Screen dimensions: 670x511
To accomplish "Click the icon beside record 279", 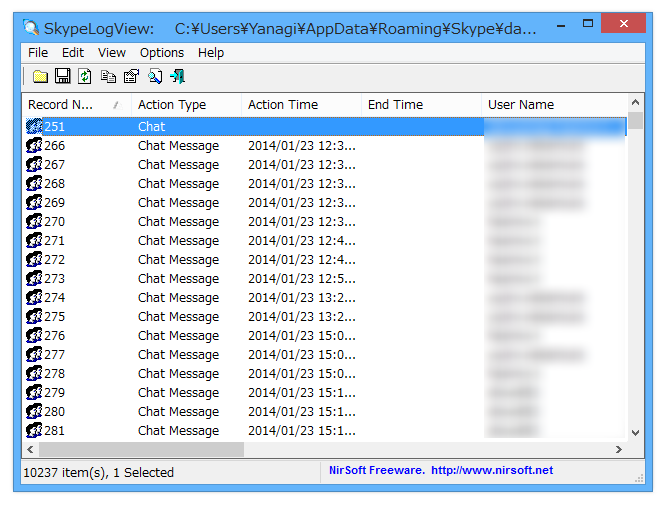I will 34,393.
